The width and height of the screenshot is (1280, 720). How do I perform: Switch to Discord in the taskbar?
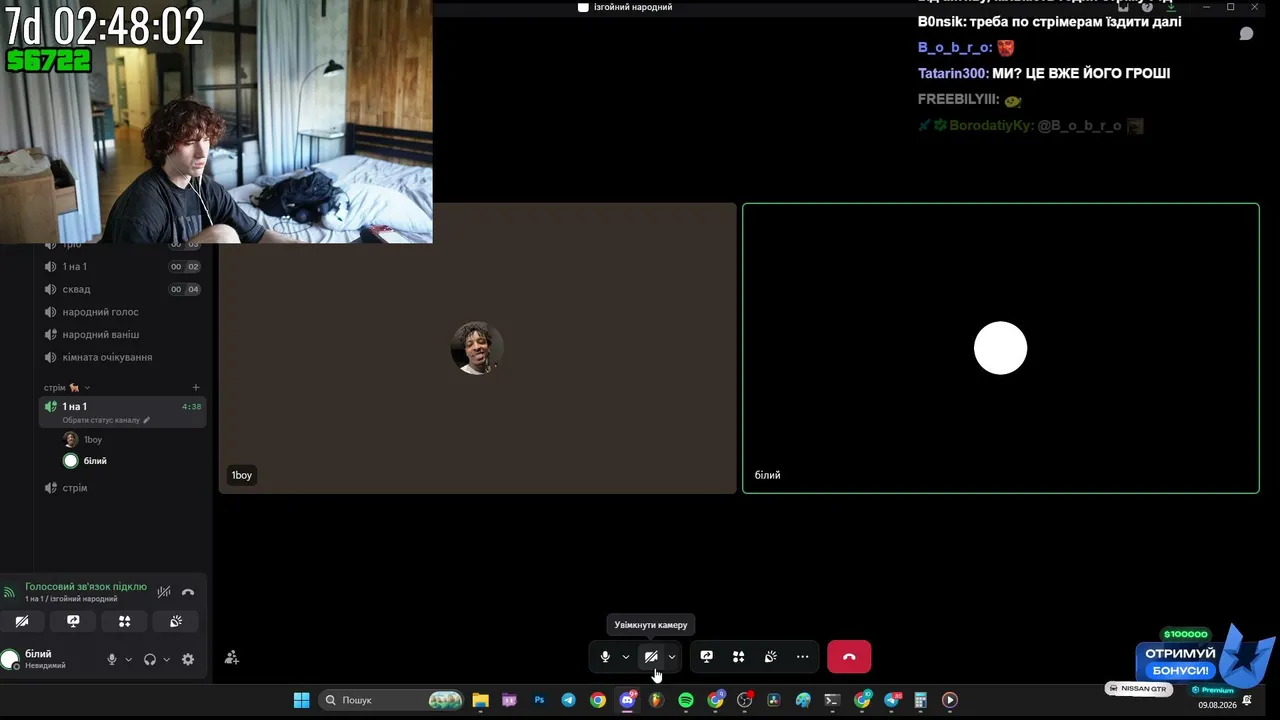click(x=628, y=700)
